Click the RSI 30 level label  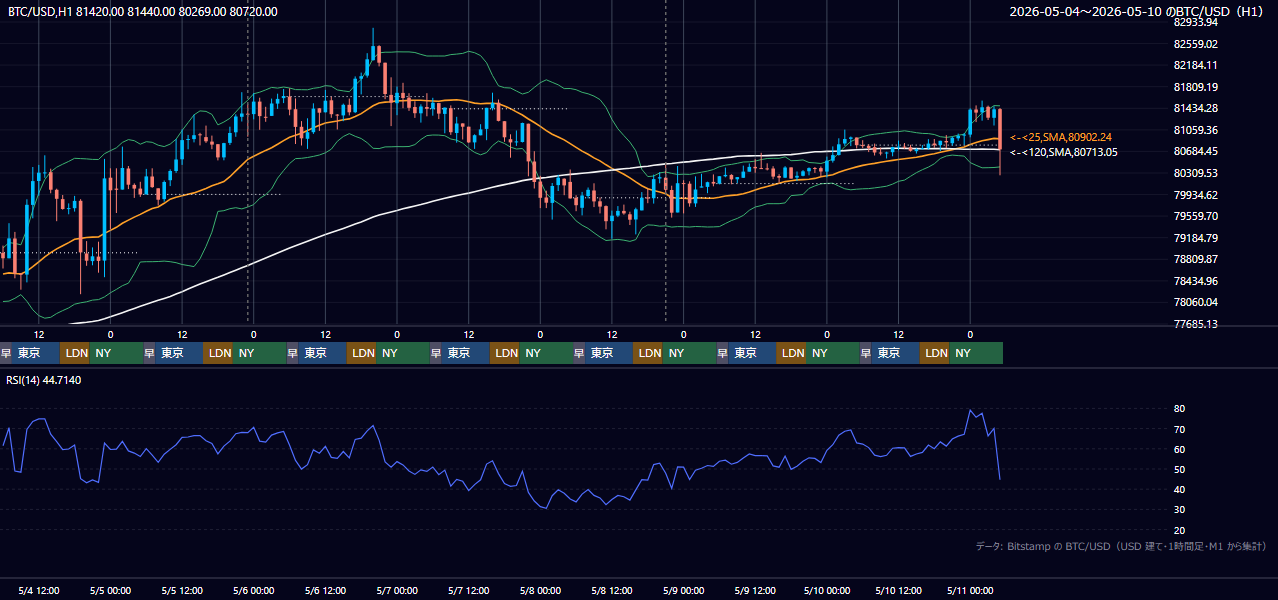pos(1179,510)
